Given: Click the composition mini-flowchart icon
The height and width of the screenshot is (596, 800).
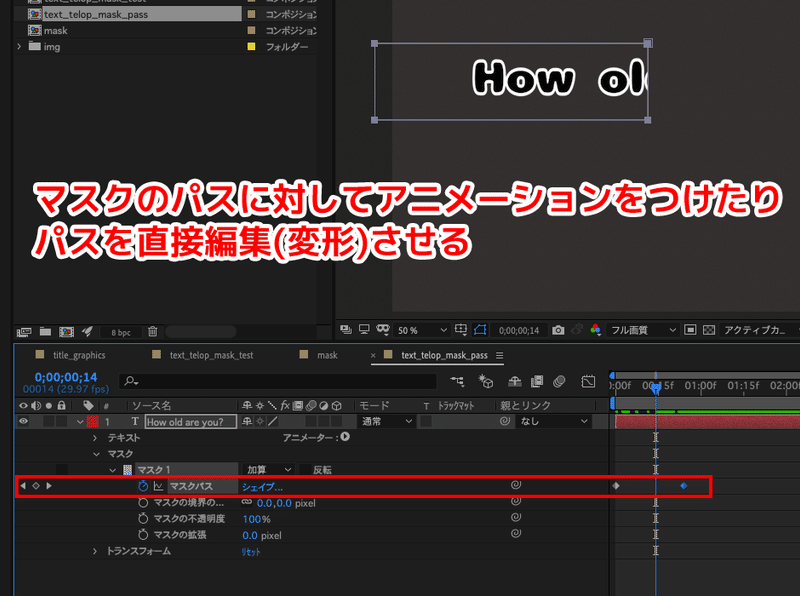Looking at the screenshot, I should click(457, 380).
